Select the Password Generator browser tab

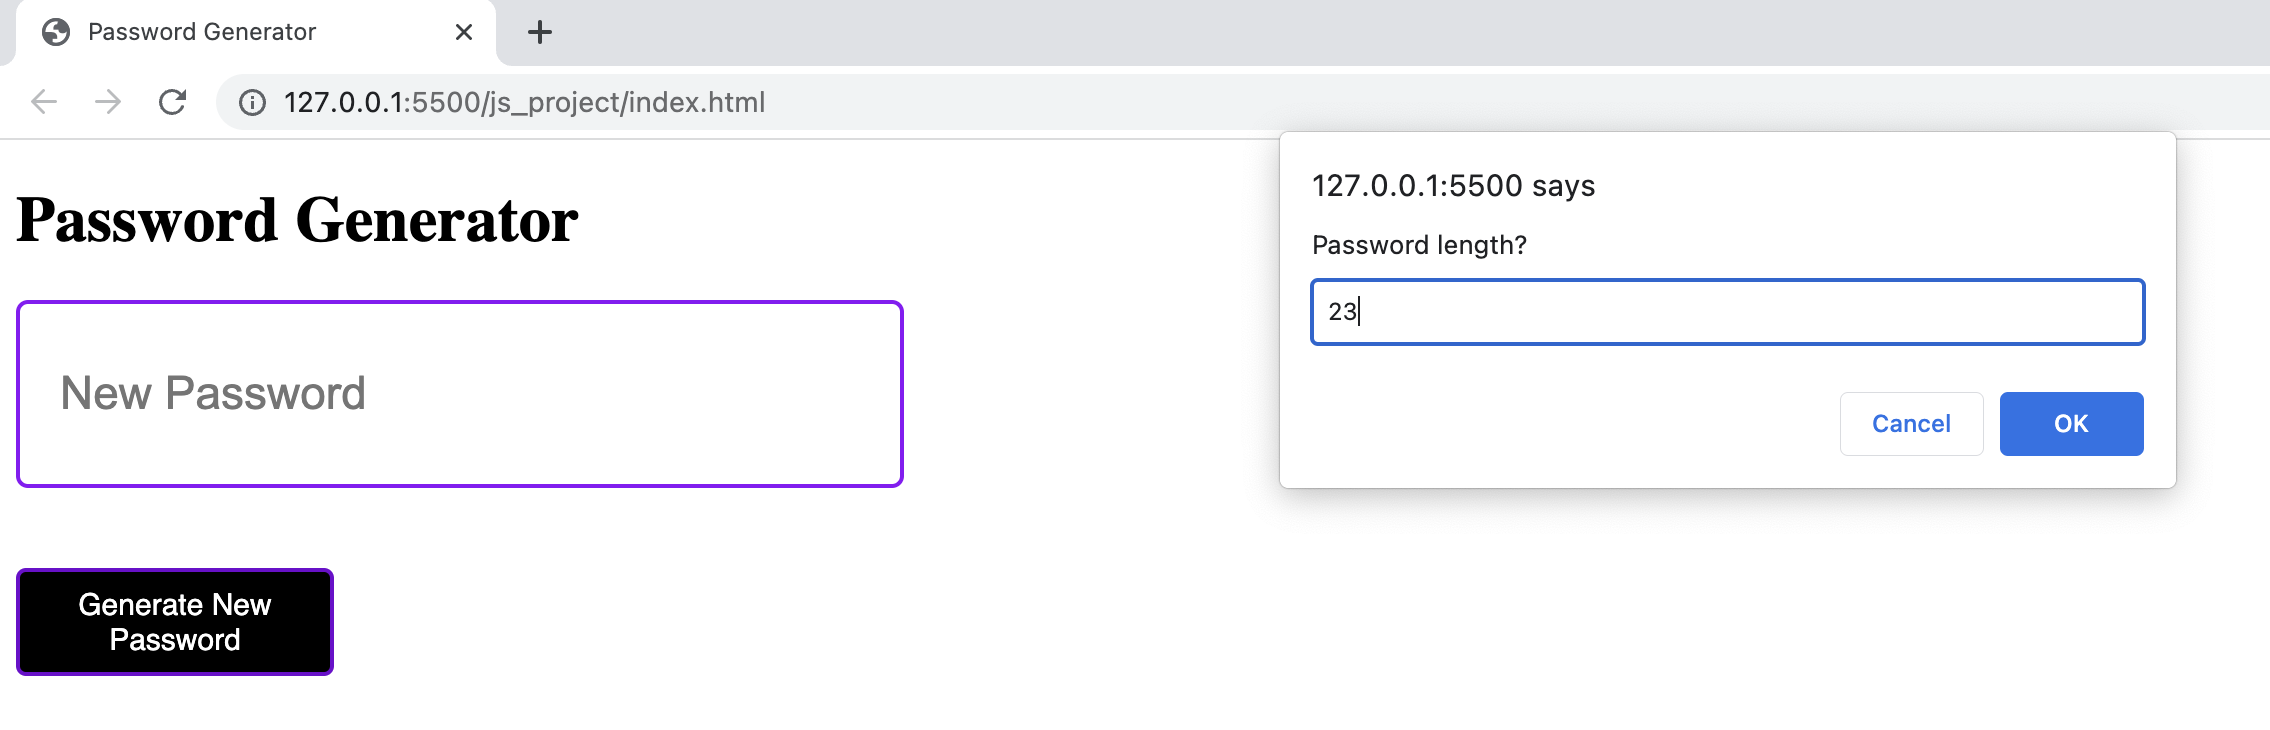(200, 31)
